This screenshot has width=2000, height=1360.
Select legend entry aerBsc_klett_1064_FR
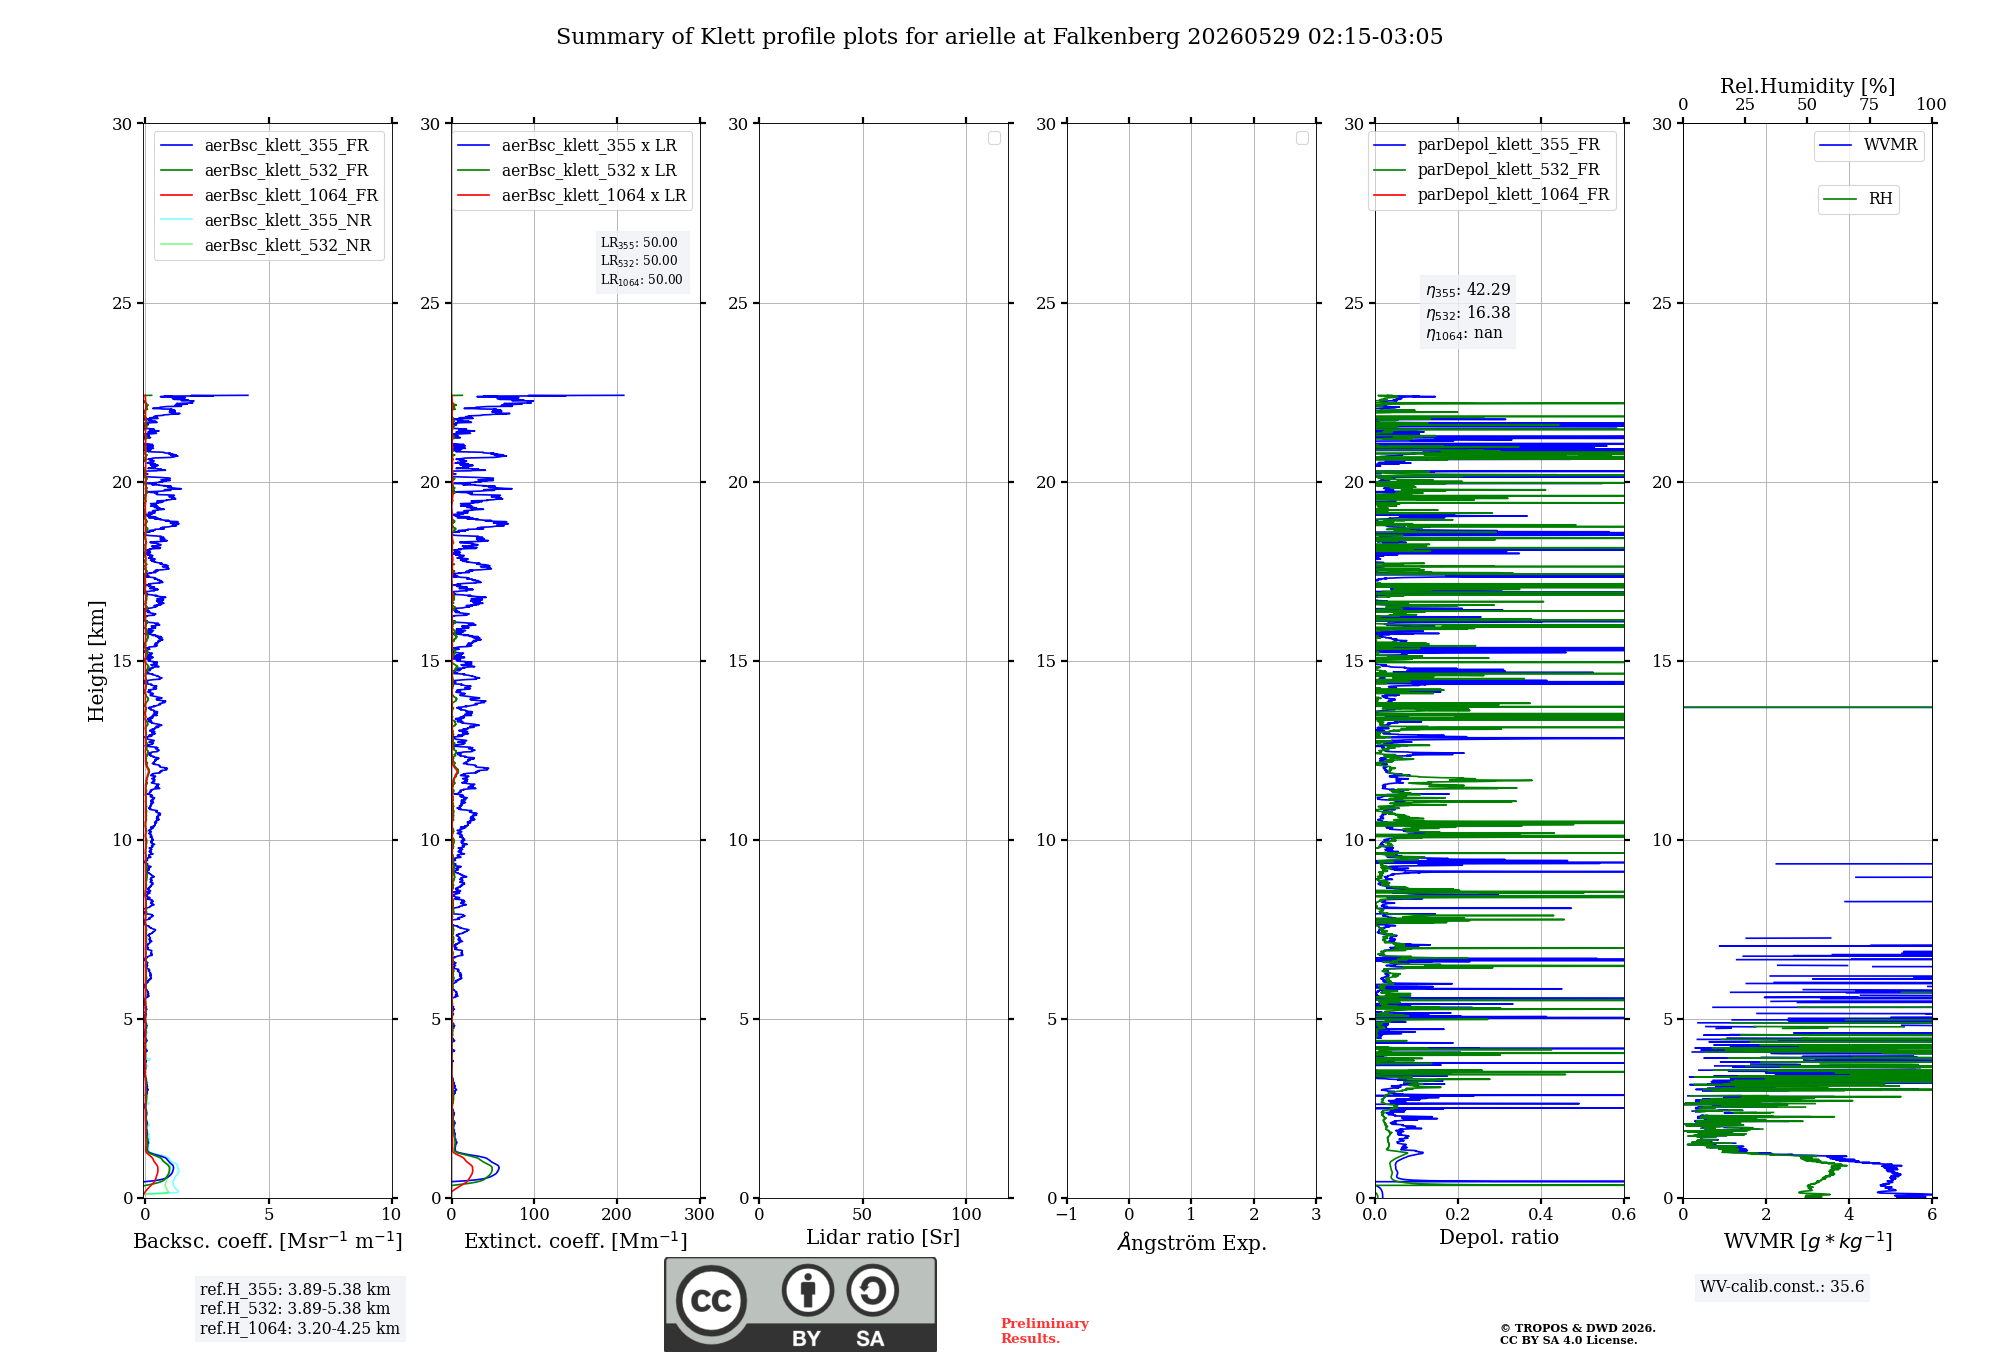click(x=269, y=196)
